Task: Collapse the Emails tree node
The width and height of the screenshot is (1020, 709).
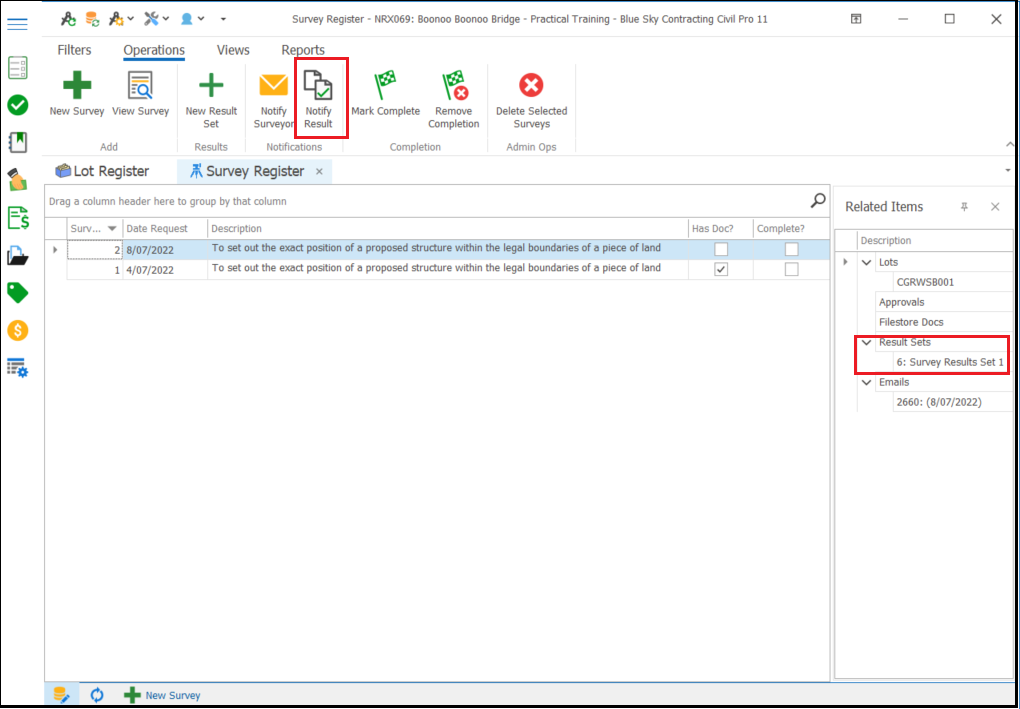Action: coord(866,382)
